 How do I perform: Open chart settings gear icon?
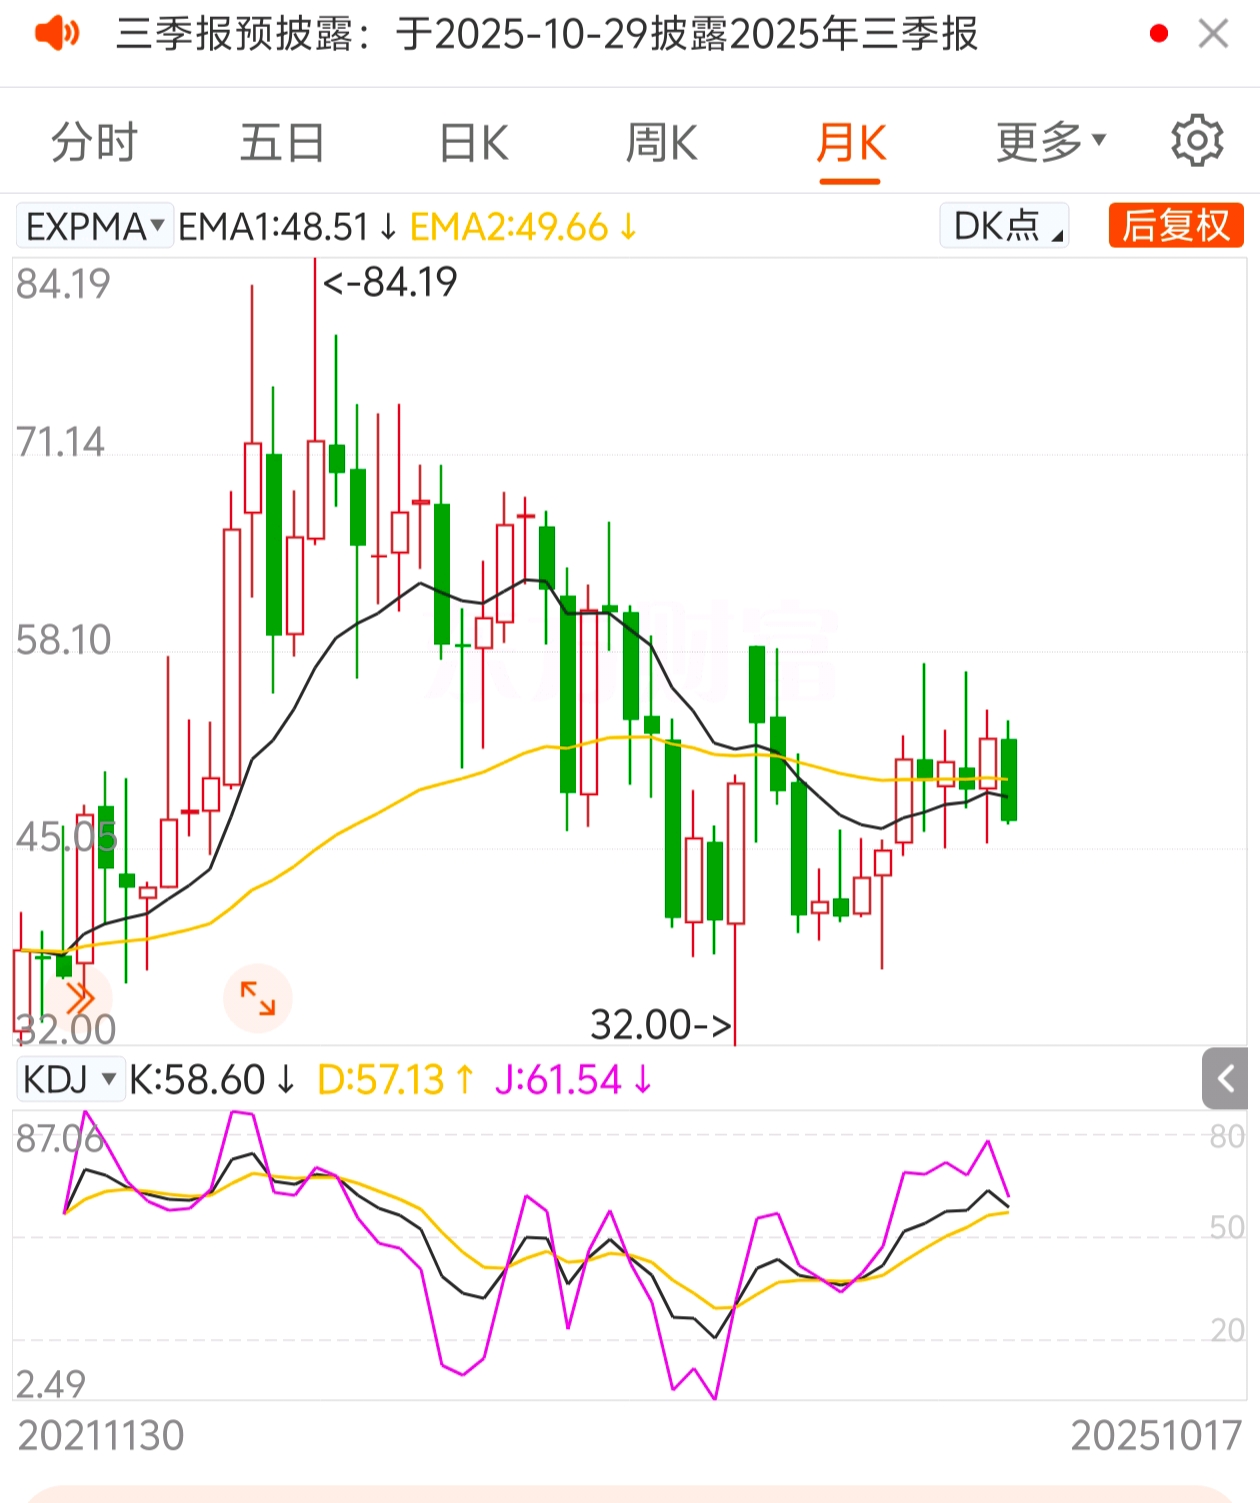(1197, 141)
